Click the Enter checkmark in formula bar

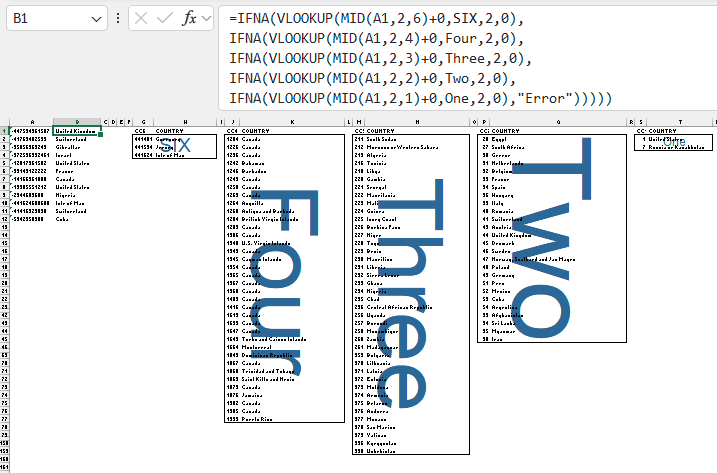(x=164, y=18)
